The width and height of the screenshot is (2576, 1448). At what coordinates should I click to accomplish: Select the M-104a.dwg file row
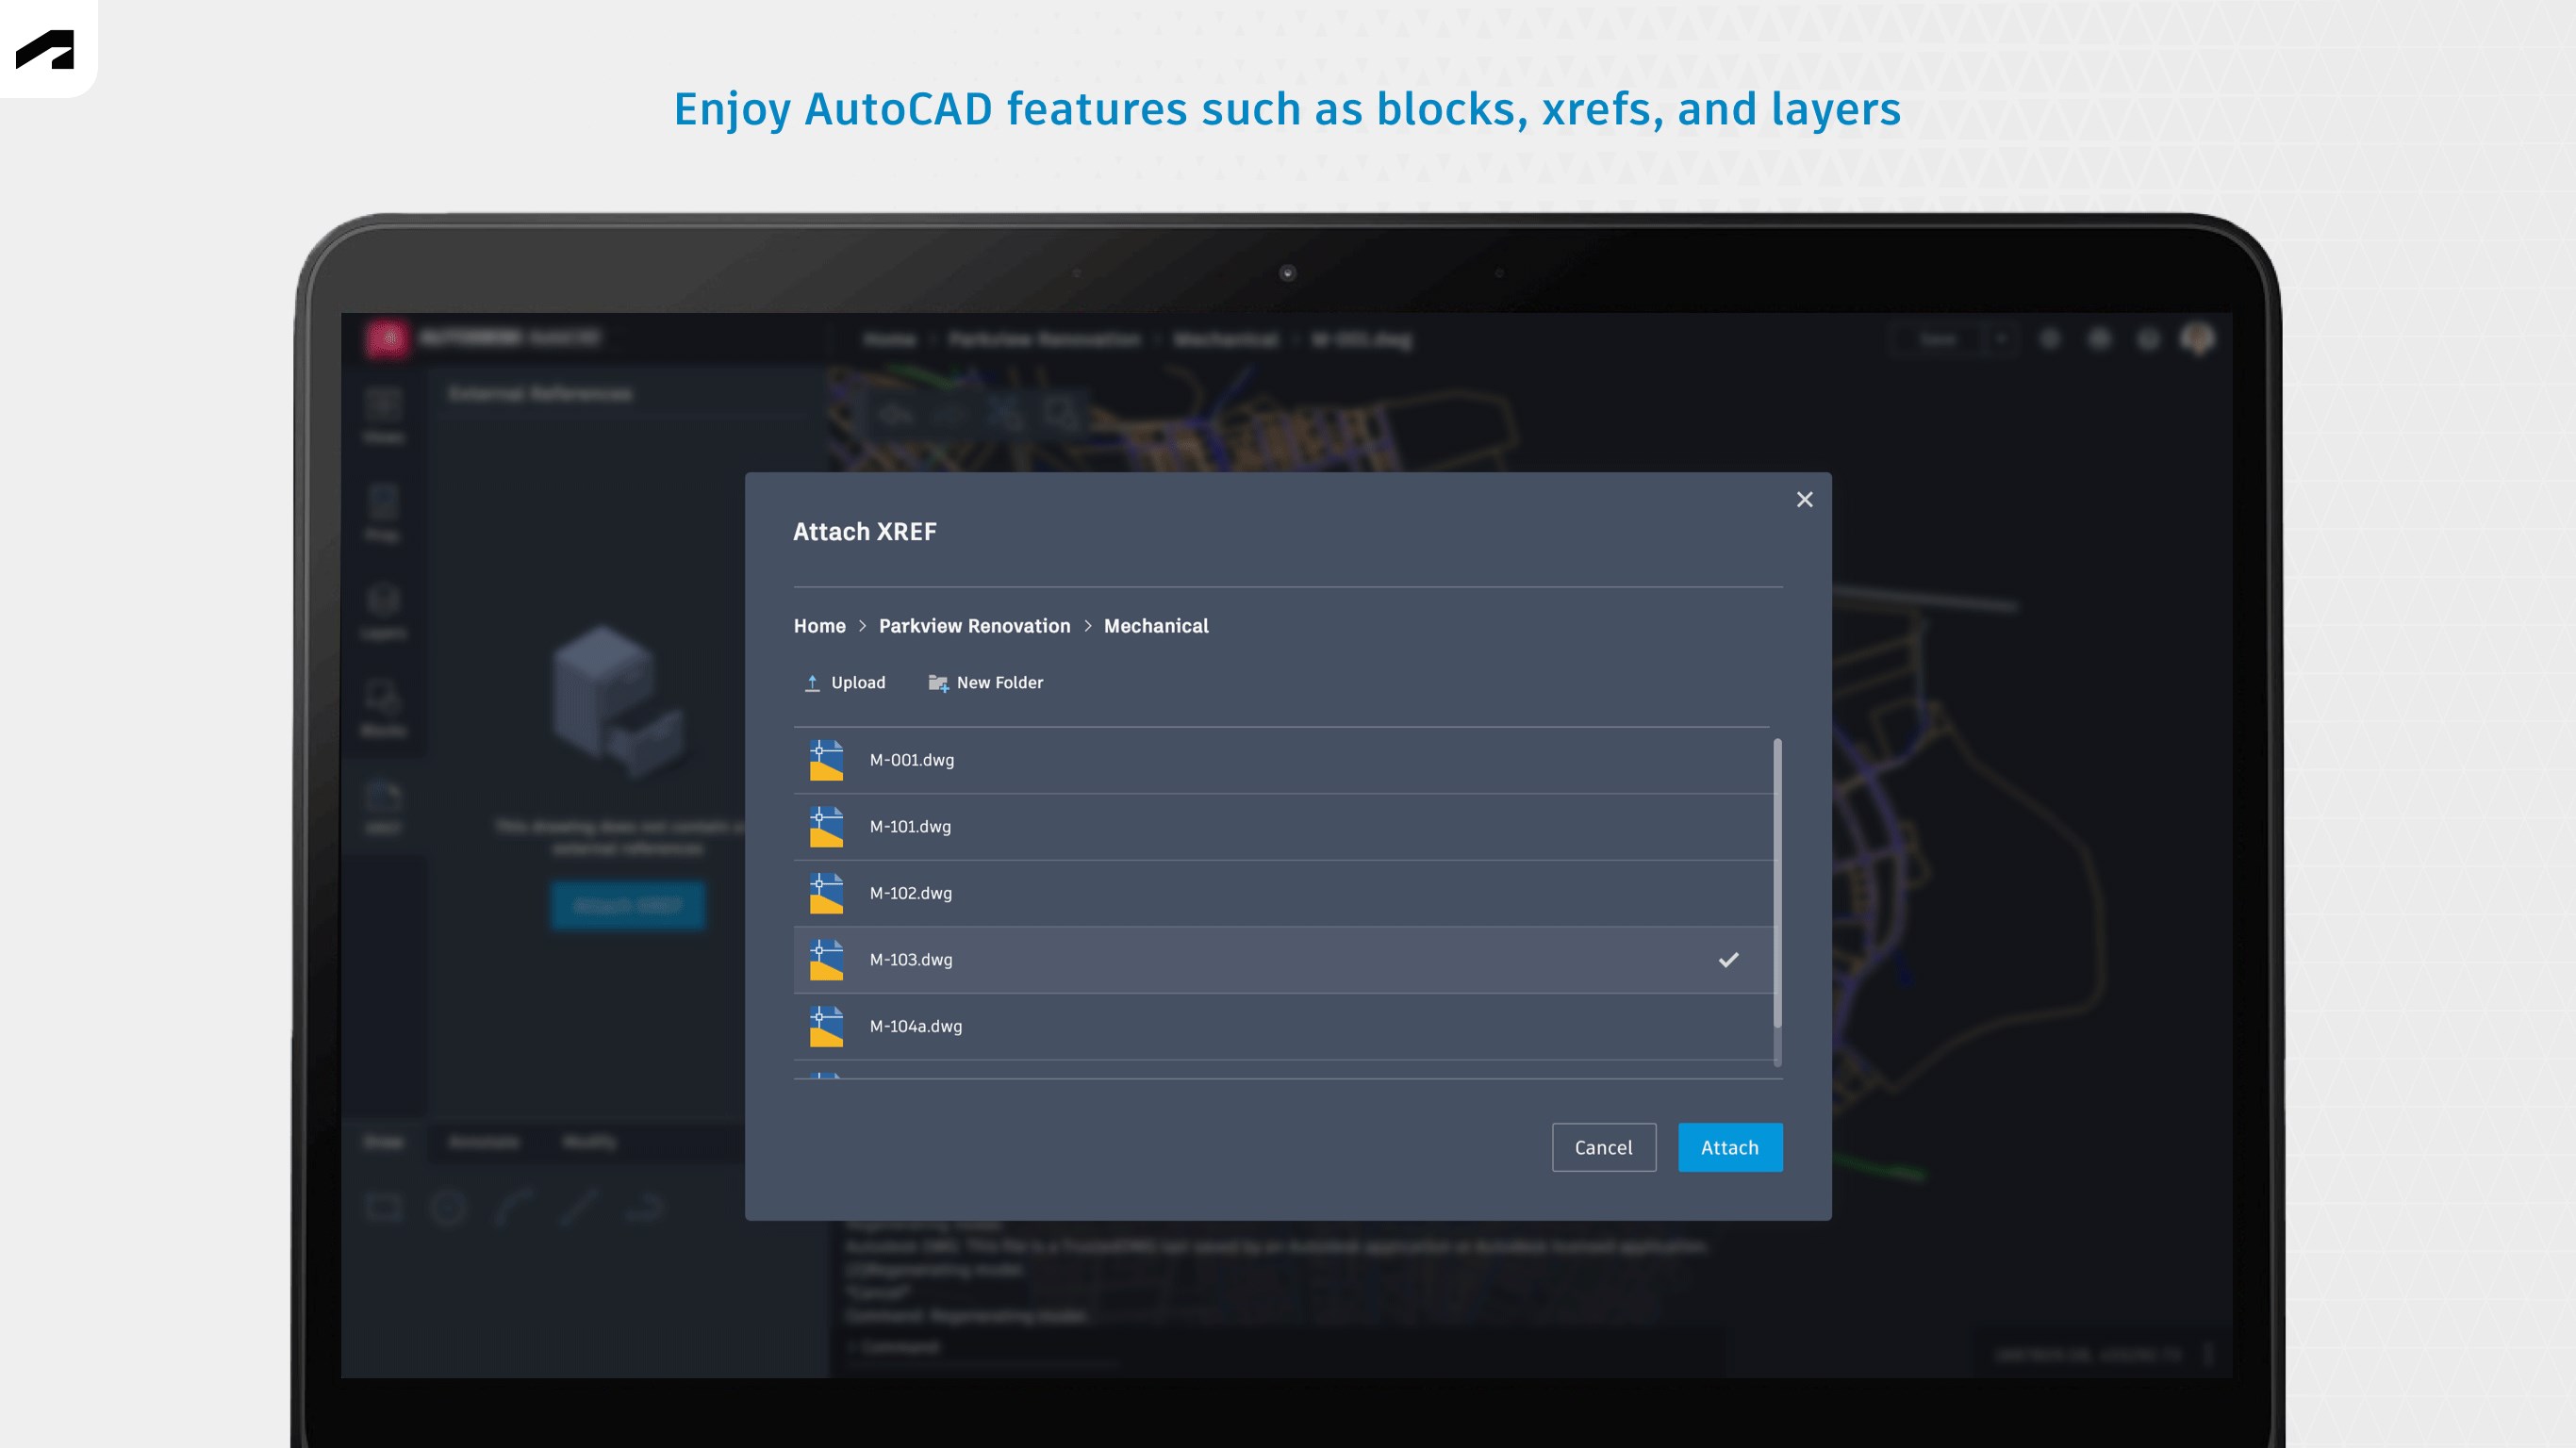[1200, 1026]
